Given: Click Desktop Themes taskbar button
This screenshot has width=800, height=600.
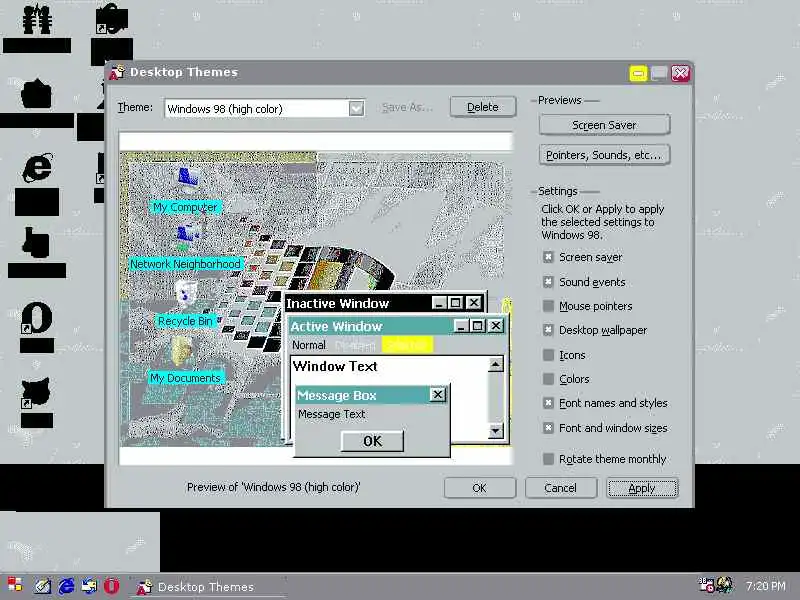Looking at the screenshot, I should click(206, 587).
